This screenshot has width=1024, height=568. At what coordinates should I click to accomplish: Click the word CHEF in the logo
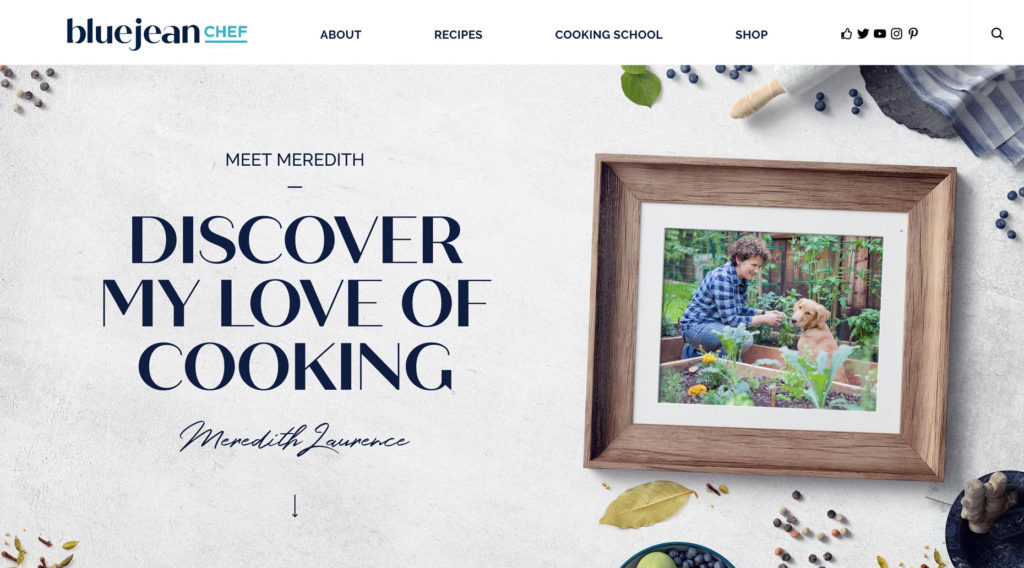click(x=225, y=33)
